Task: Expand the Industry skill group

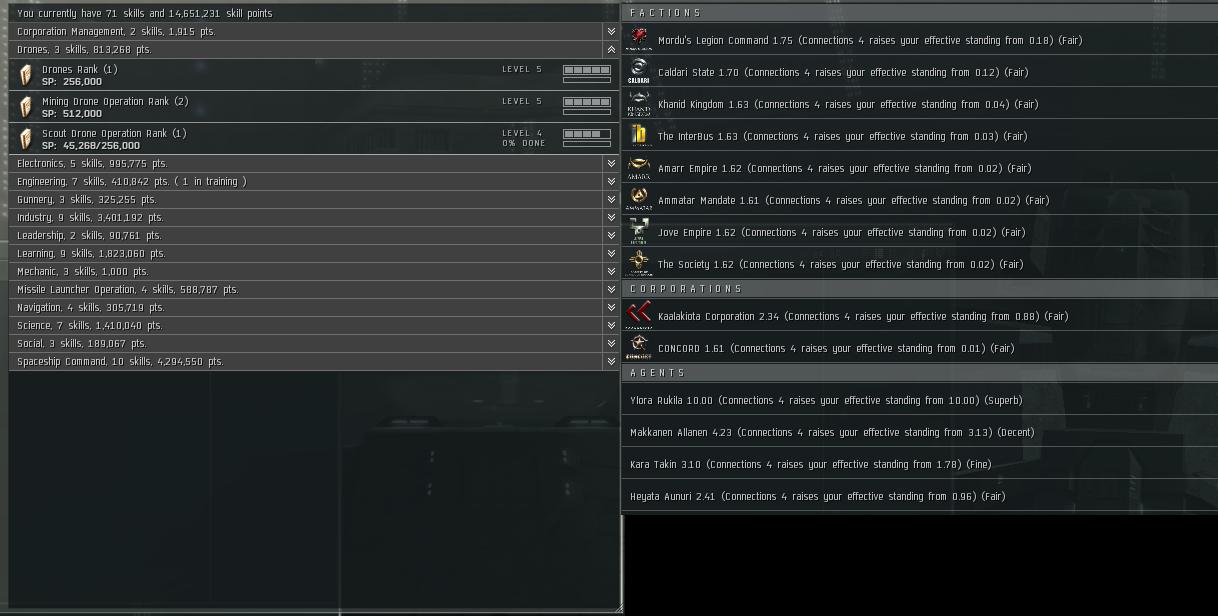Action: 611,218
